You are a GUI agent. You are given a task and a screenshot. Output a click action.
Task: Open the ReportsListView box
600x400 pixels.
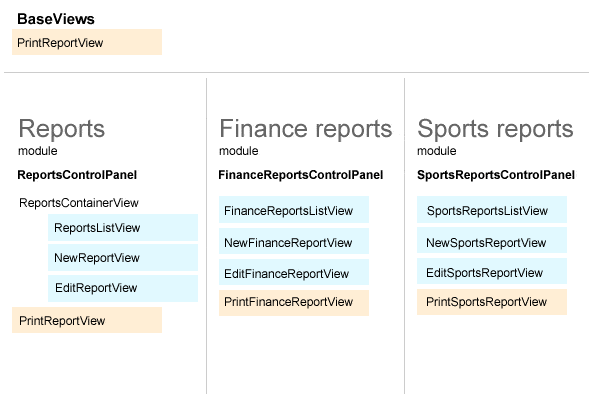point(123,228)
